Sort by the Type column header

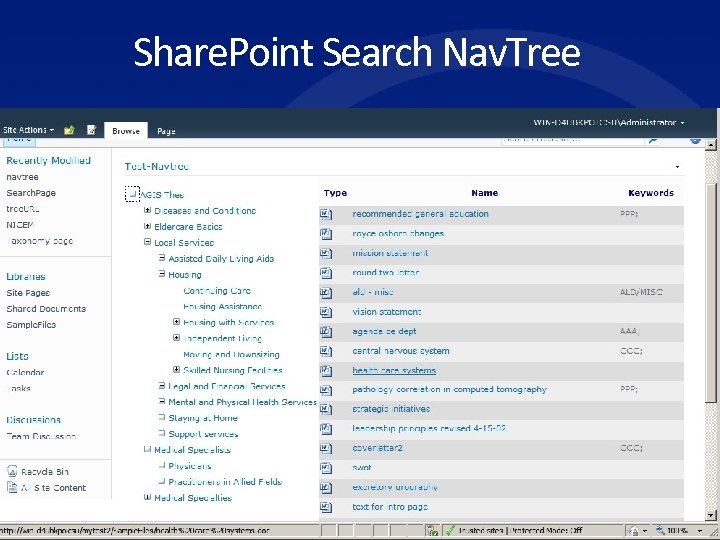(x=335, y=193)
